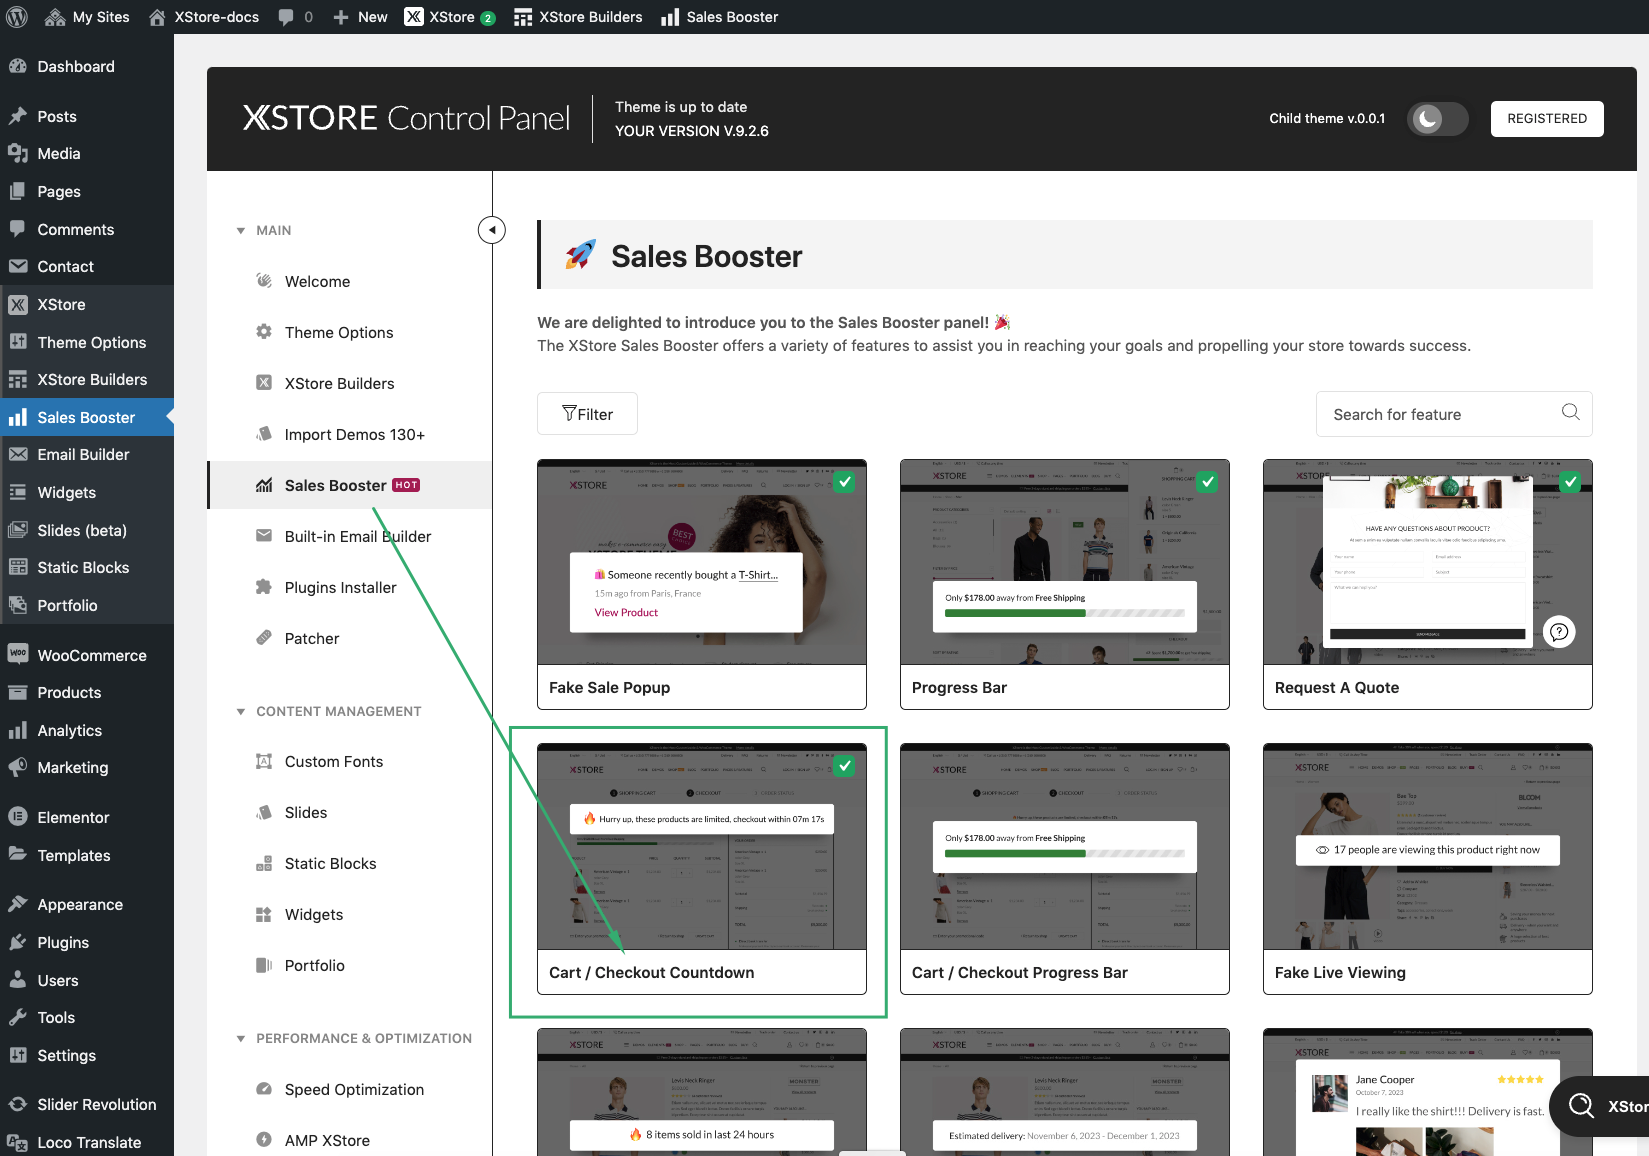The image size is (1649, 1156).
Task: Click the search magnifier icon in feature search
Action: click(x=1571, y=412)
